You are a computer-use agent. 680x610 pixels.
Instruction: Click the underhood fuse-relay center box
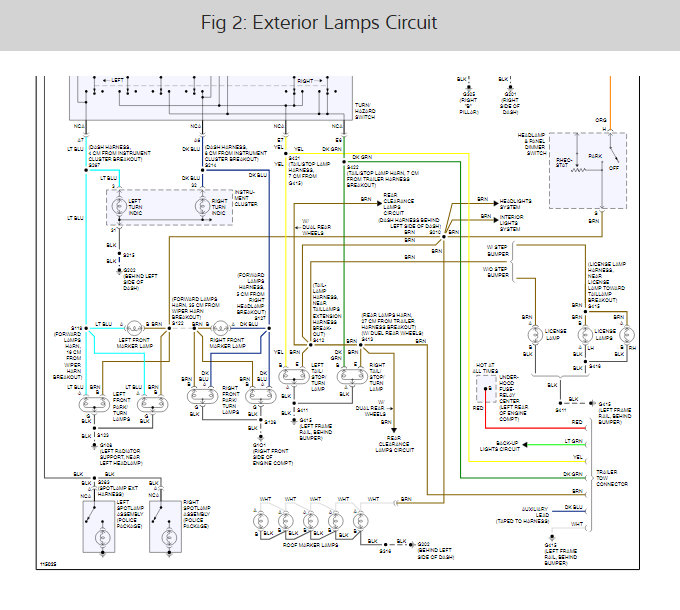tap(487, 389)
